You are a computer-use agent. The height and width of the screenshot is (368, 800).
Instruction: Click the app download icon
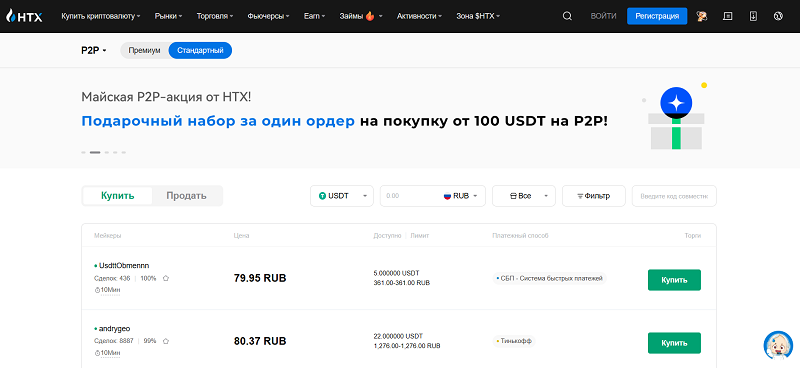tap(753, 16)
